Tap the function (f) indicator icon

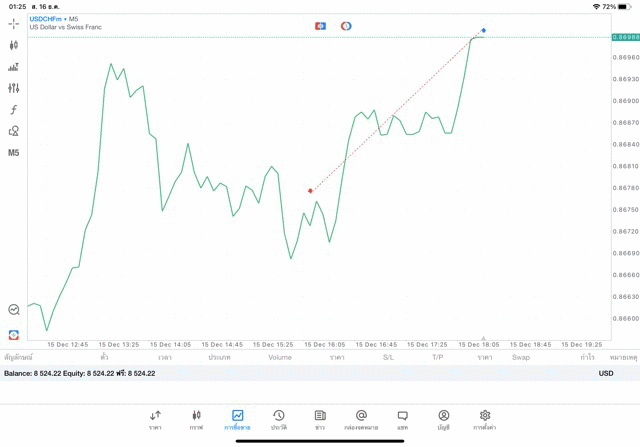pos(14,110)
